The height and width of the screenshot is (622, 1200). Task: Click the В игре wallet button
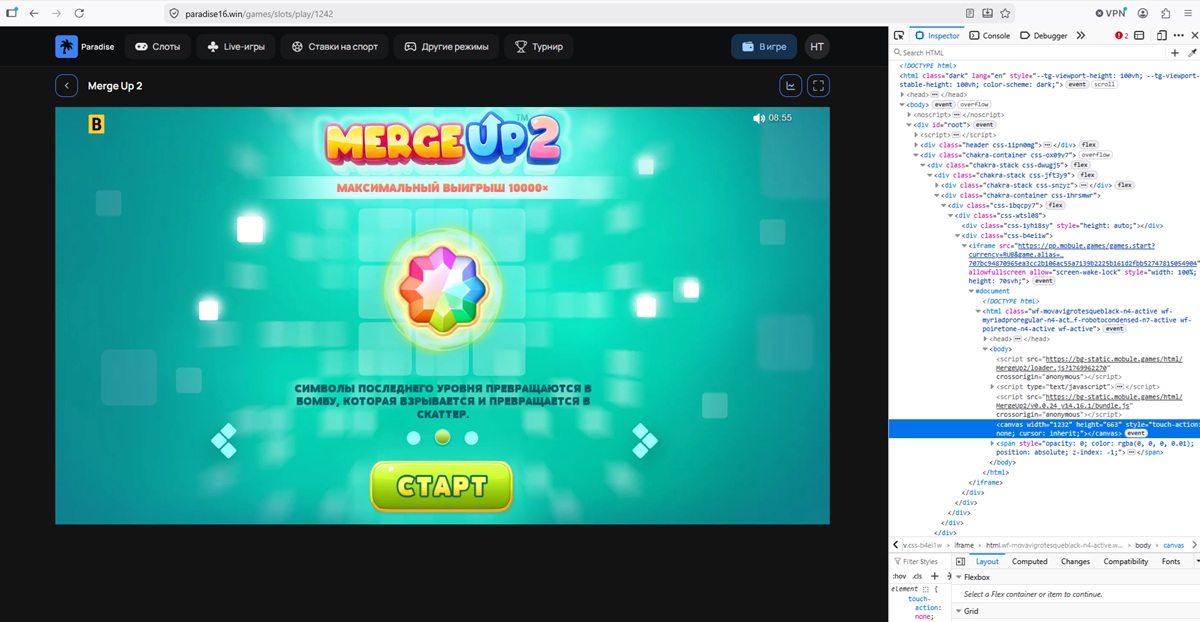pyautogui.click(x=763, y=46)
